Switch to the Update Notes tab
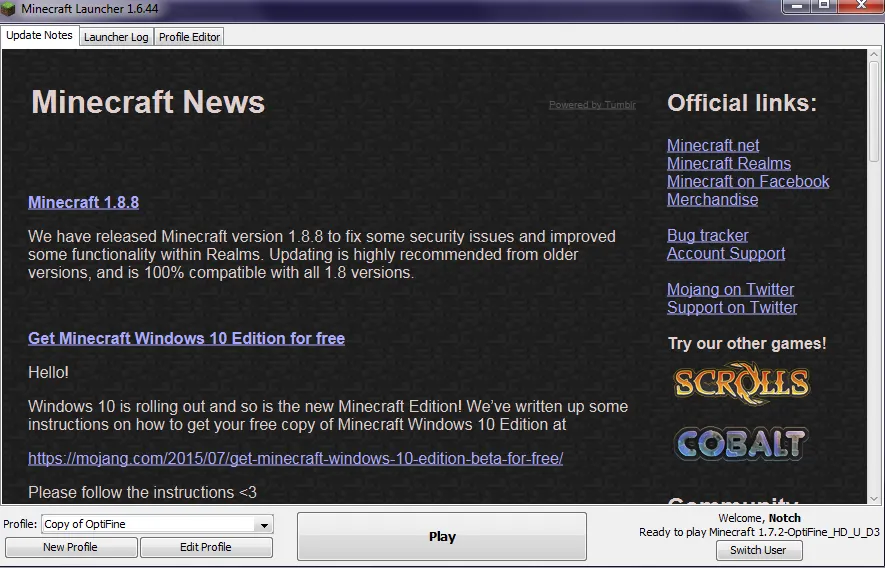This screenshot has height=568, width=885. (x=40, y=35)
